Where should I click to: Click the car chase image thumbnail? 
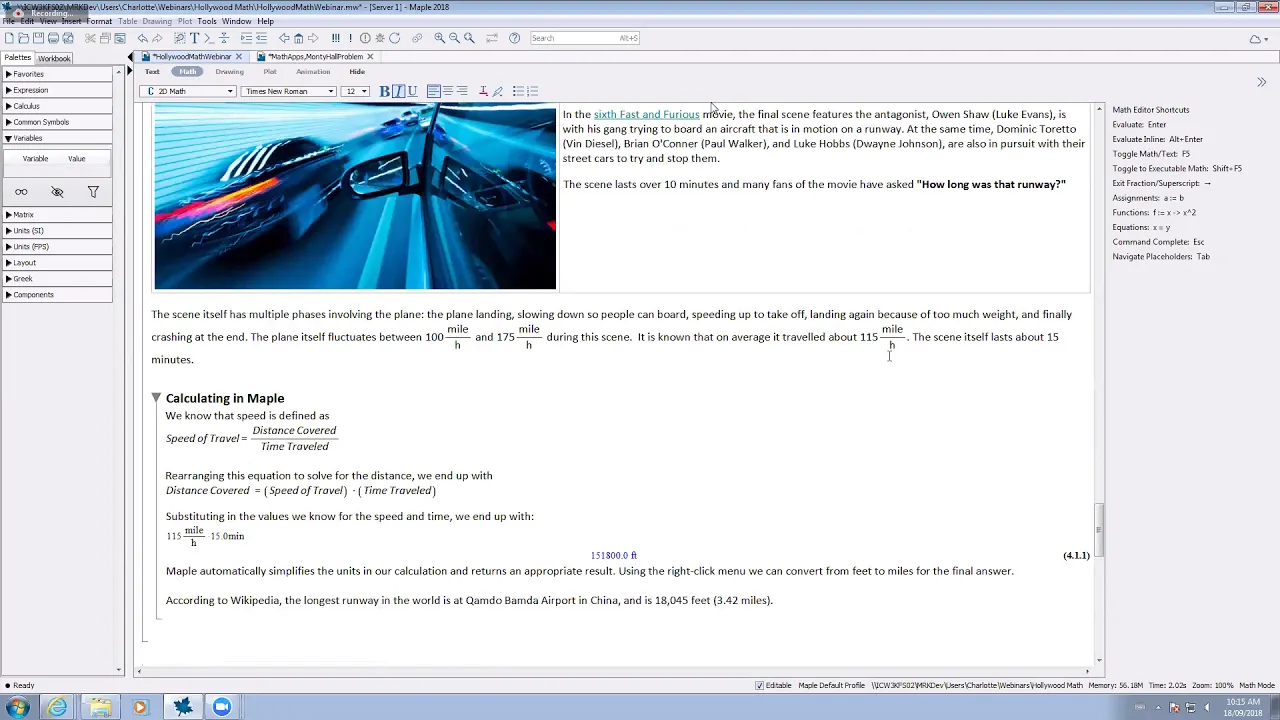point(355,197)
